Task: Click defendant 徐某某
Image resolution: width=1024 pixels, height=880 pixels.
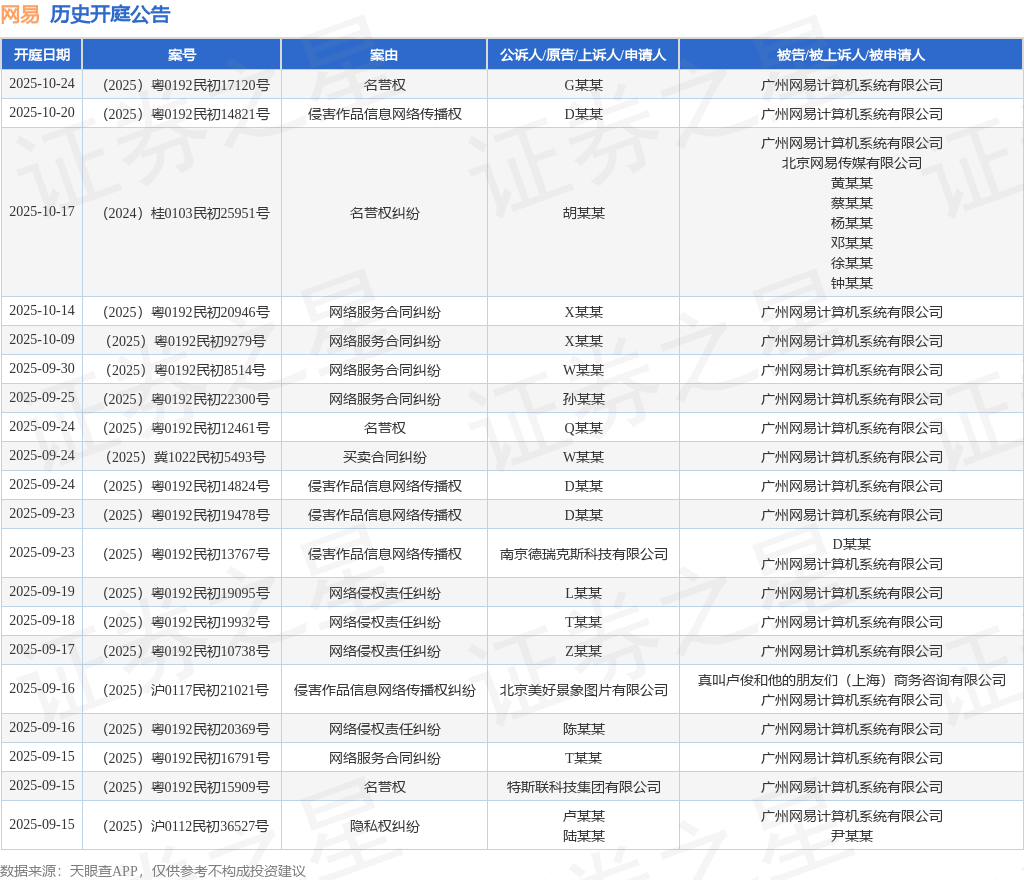Action: click(x=852, y=263)
